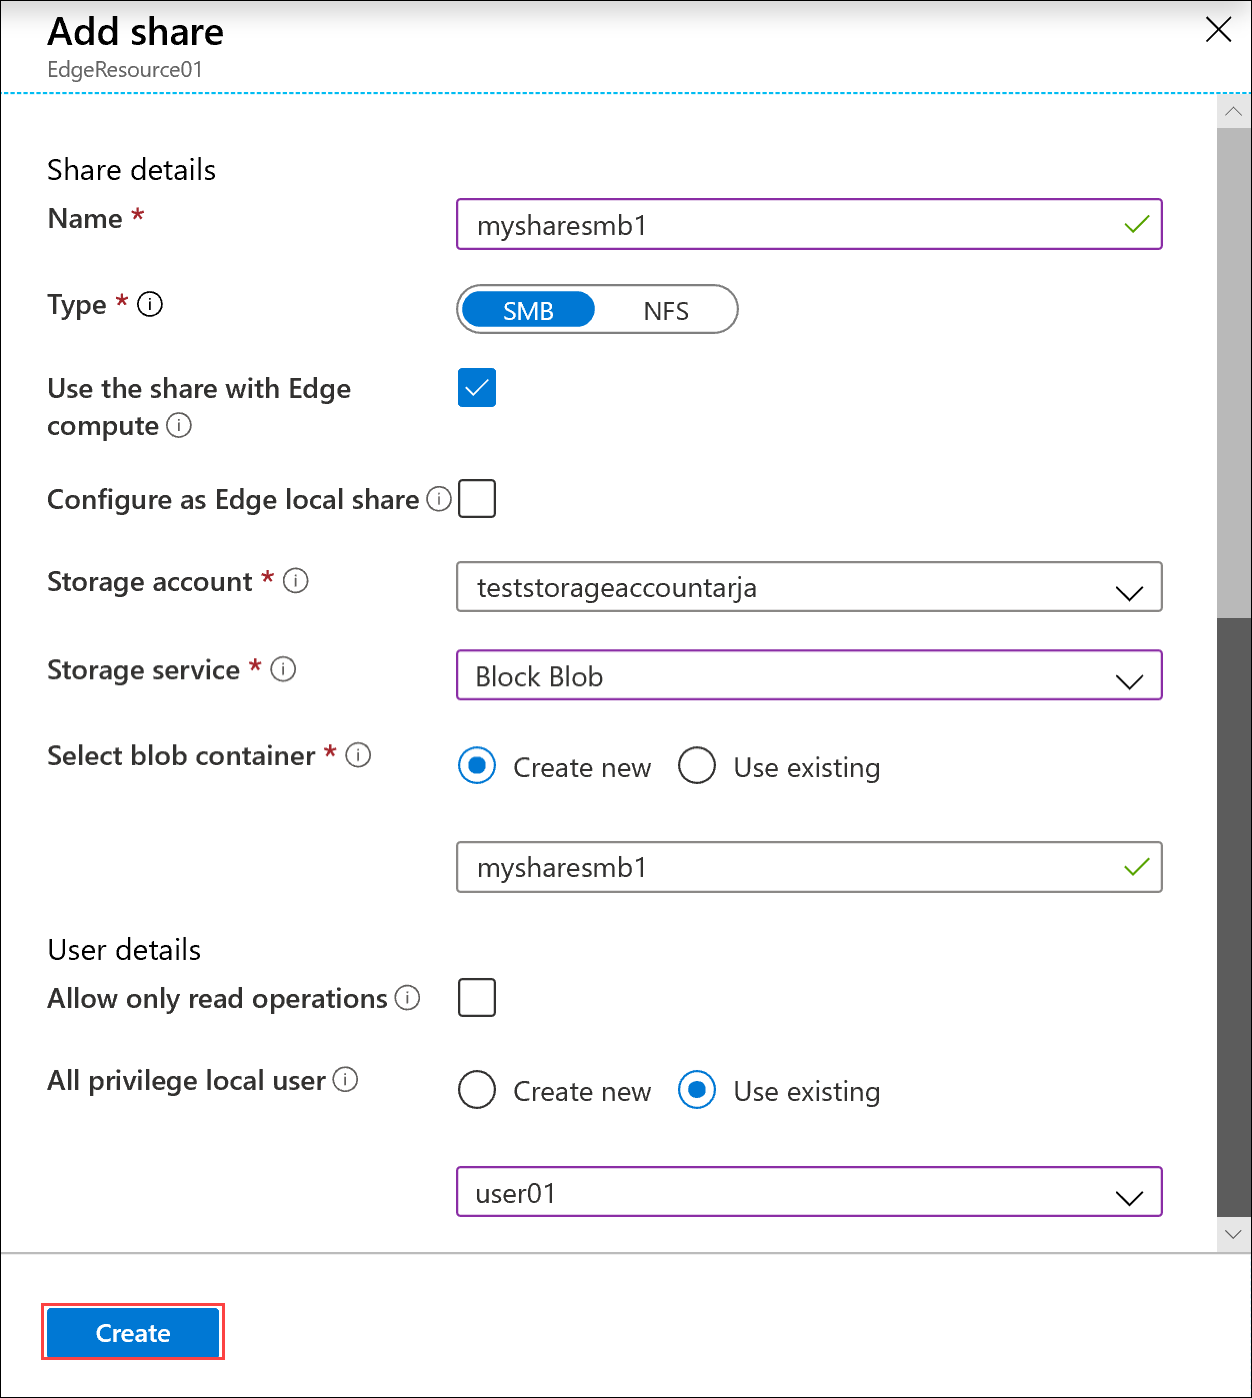Click the Edge local share info icon
The width and height of the screenshot is (1252, 1398).
tap(438, 499)
